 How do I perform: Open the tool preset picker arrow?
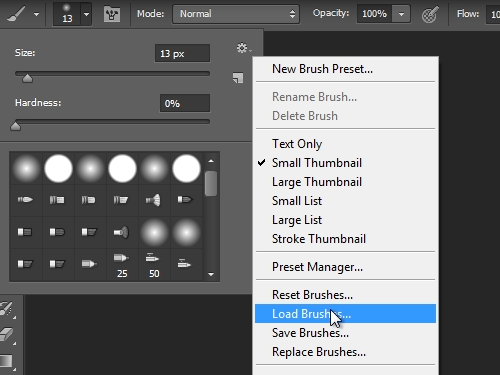pyautogui.click(x=36, y=14)
